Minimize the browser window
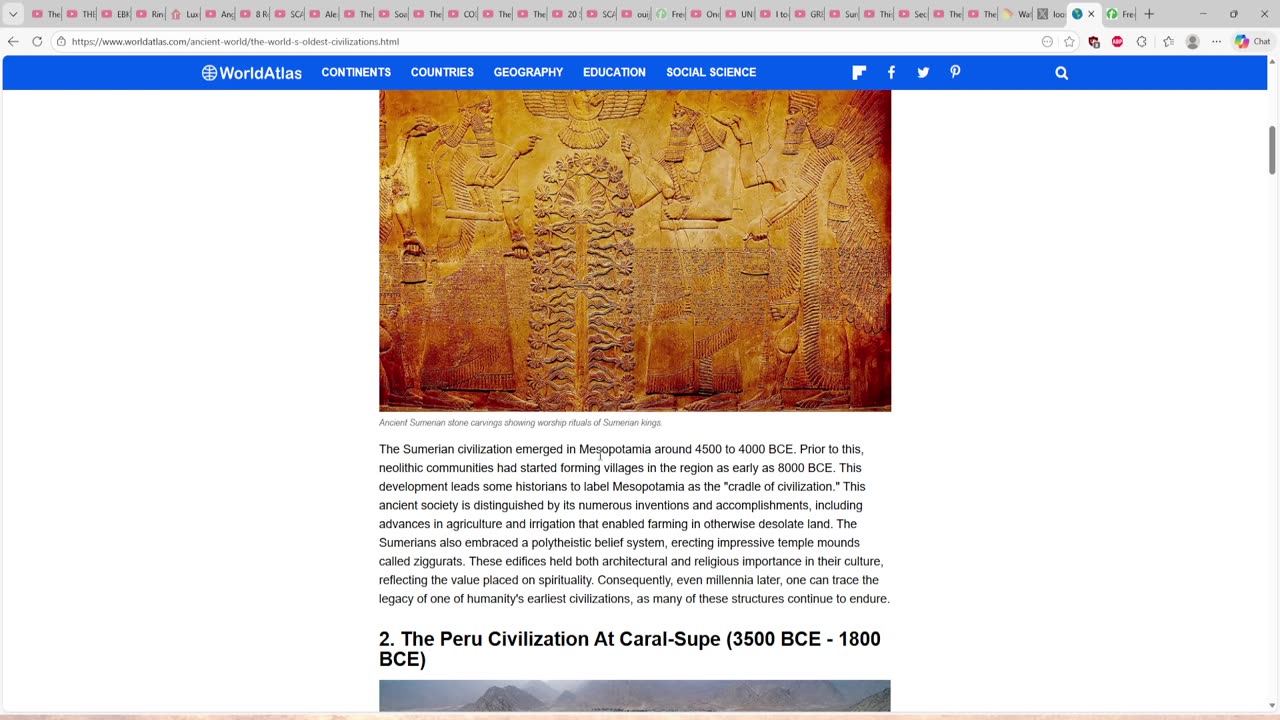1280x720 pixels. 1202,14
